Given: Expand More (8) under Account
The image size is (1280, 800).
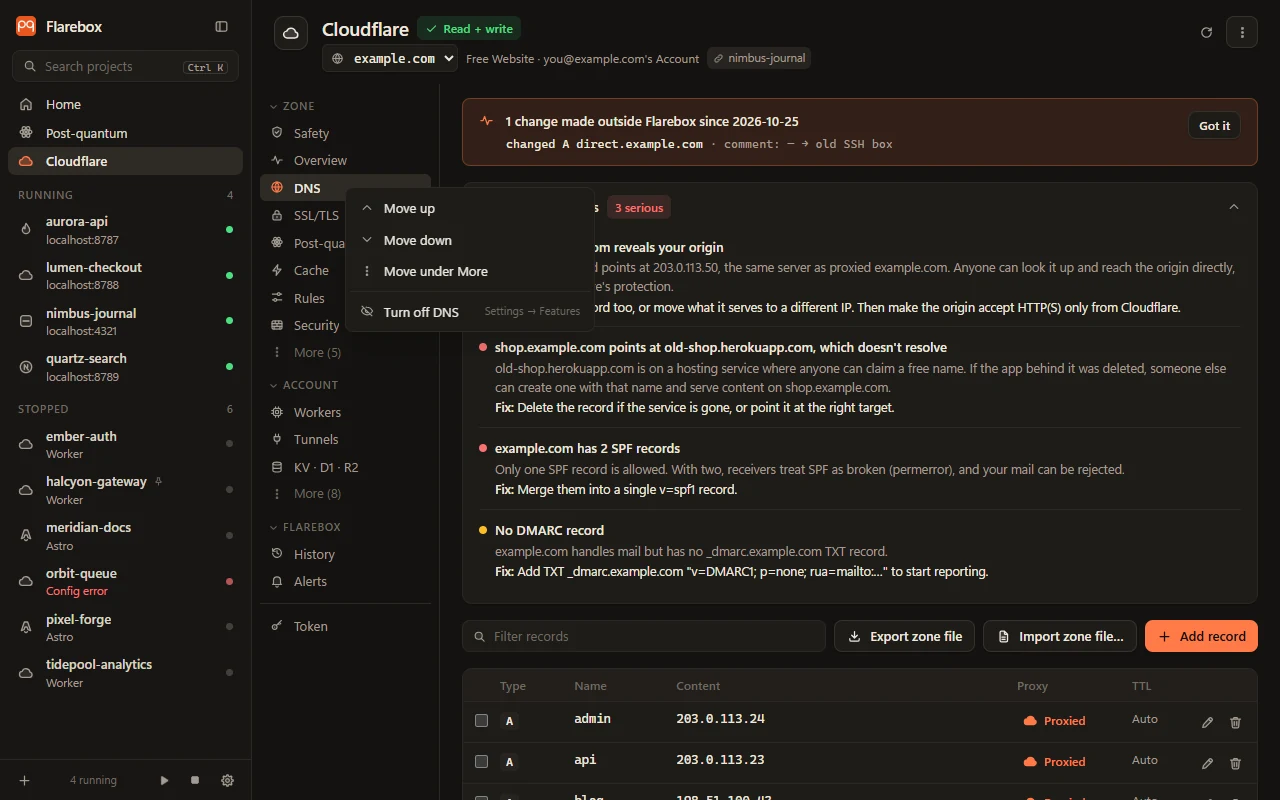Looking at the screenshot, I should (x=345, y=493).
